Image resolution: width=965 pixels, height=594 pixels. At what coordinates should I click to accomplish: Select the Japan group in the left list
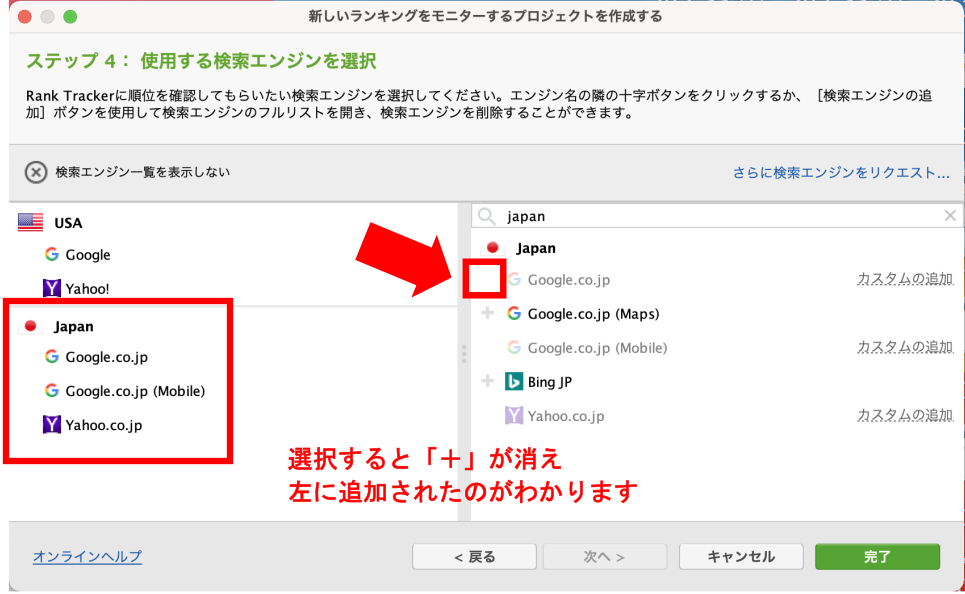pyautogui.click(x=74, y=326)
